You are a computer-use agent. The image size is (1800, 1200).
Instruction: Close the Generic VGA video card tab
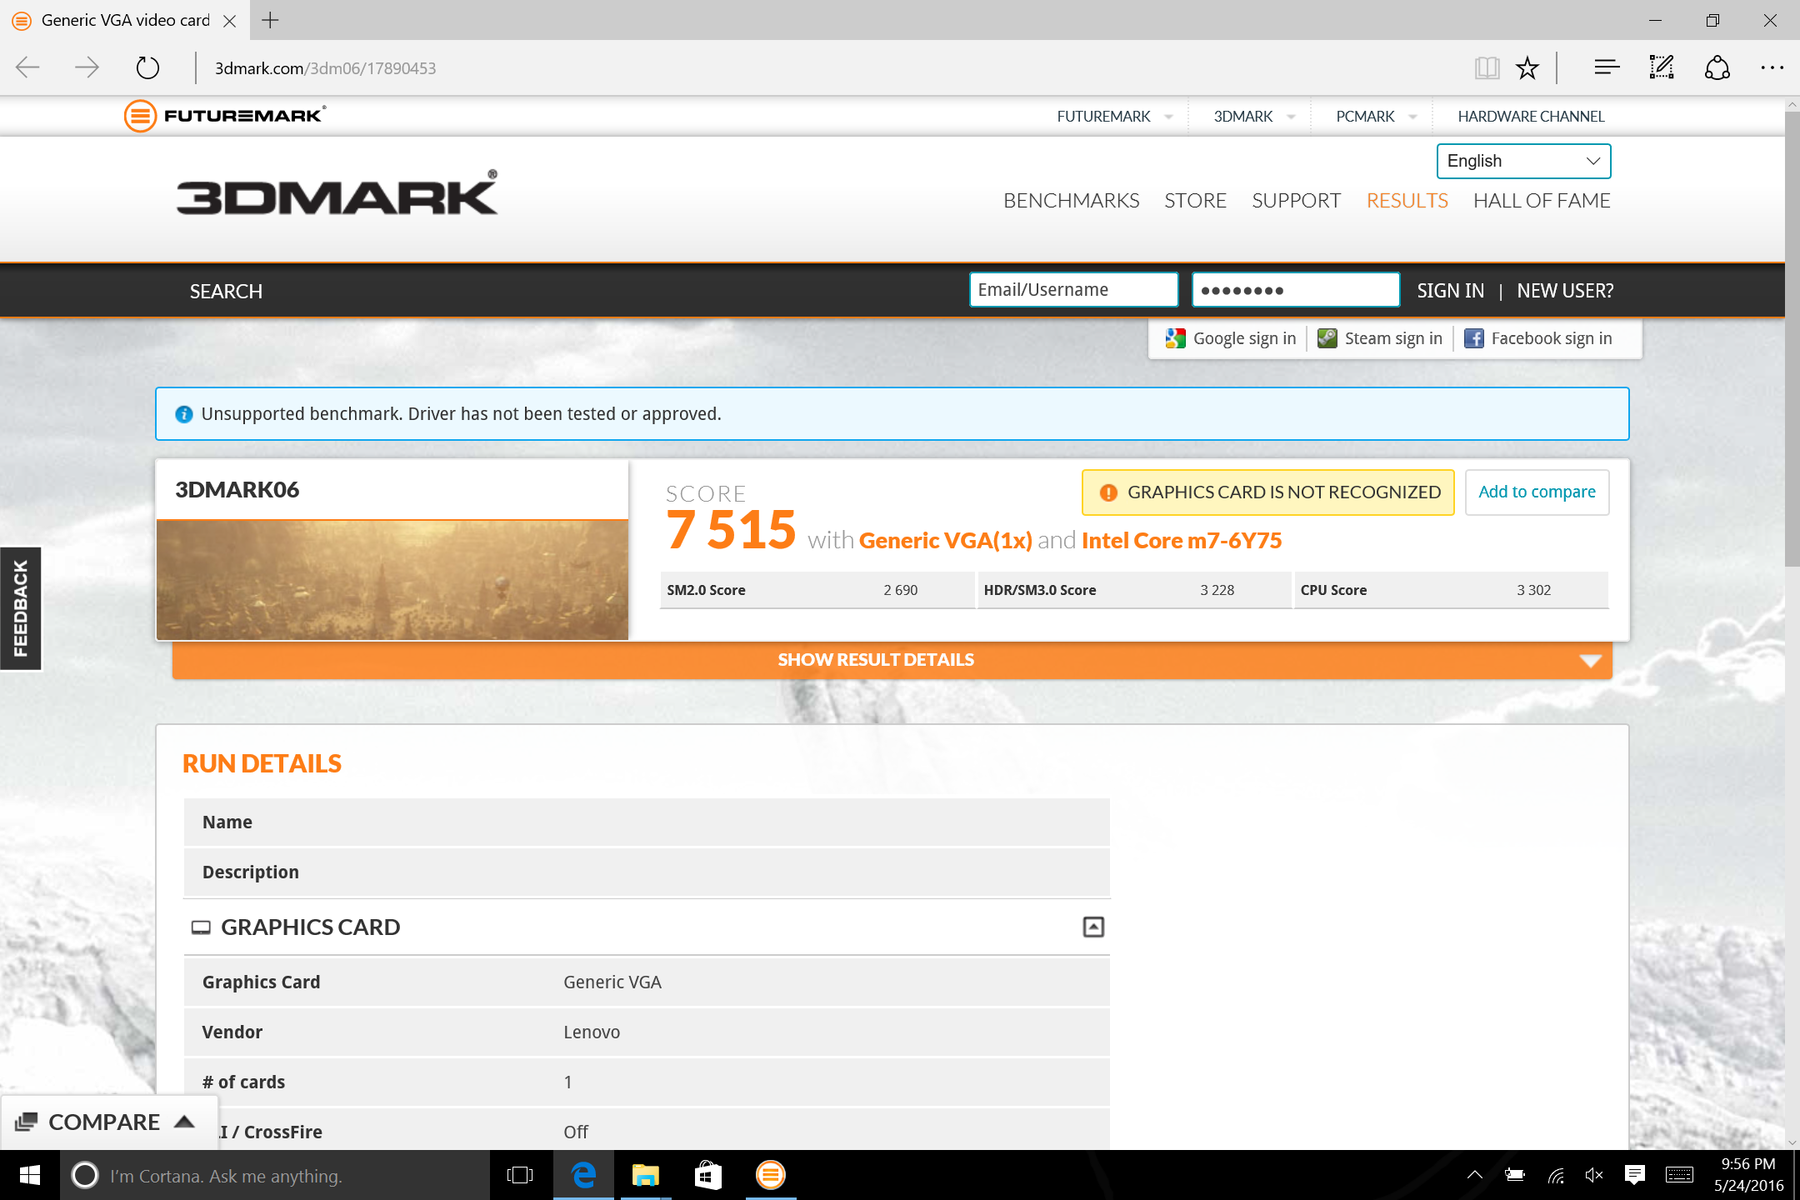pyautogui.click(x=229, y=20)
